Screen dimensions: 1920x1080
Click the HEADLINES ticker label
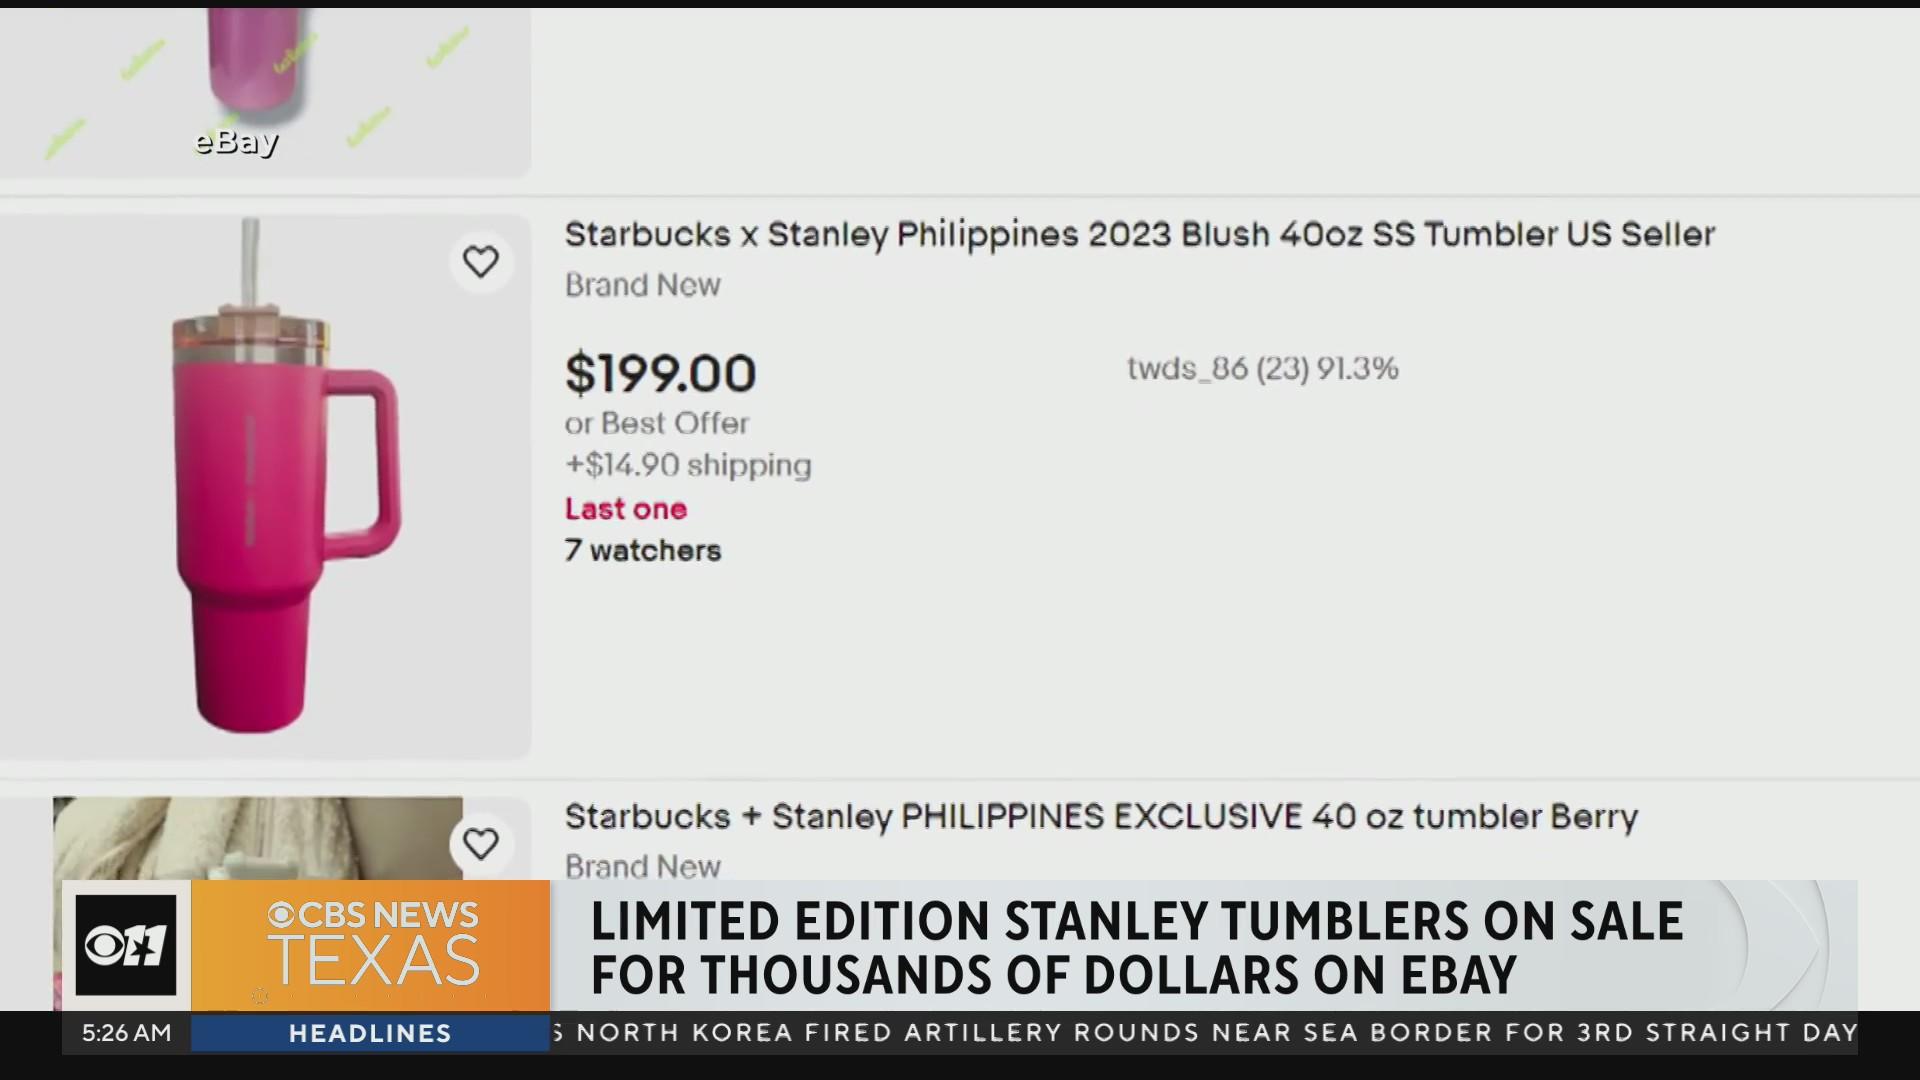click(x=370, y=1033)
